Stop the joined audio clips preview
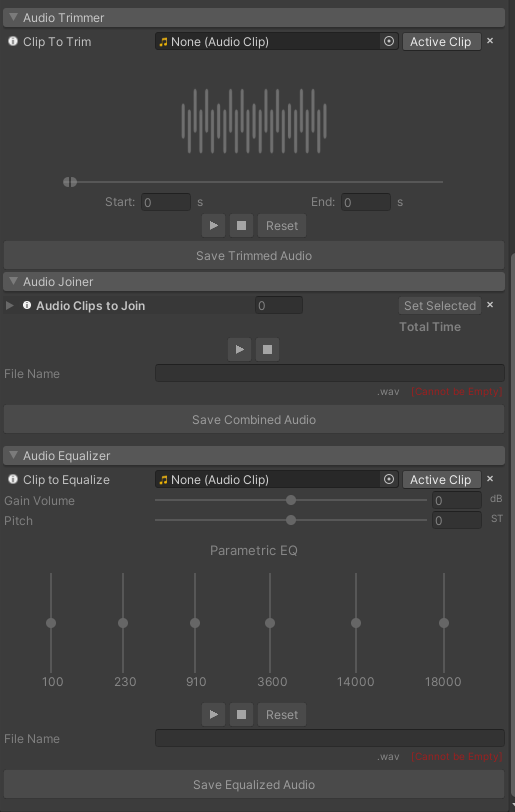This screenshot has width=515, height=812. (x=267, y=350)
